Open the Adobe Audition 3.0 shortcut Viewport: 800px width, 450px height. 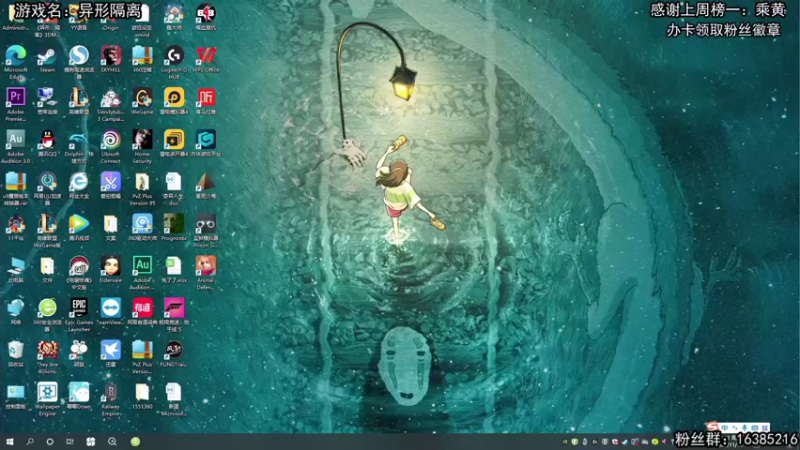(x=16, y=139)
